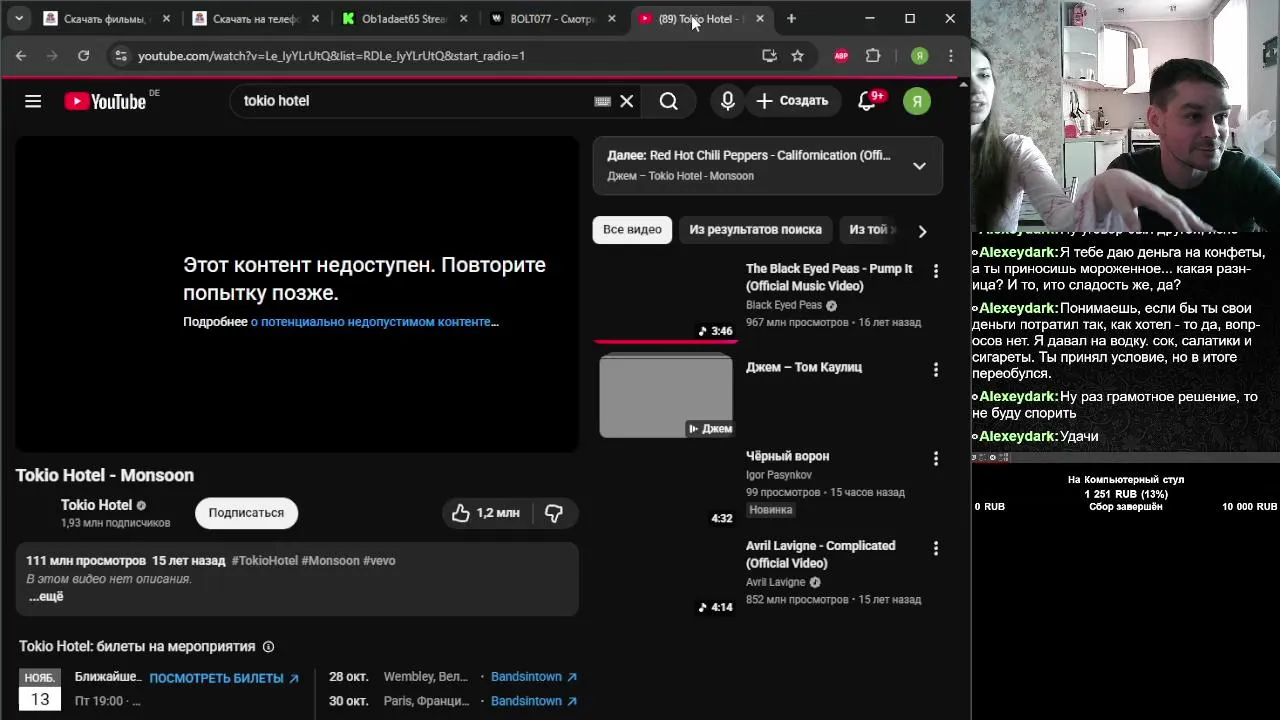Select the Все видео filter chip
1280x720 pixels.
tap(632, 229)
